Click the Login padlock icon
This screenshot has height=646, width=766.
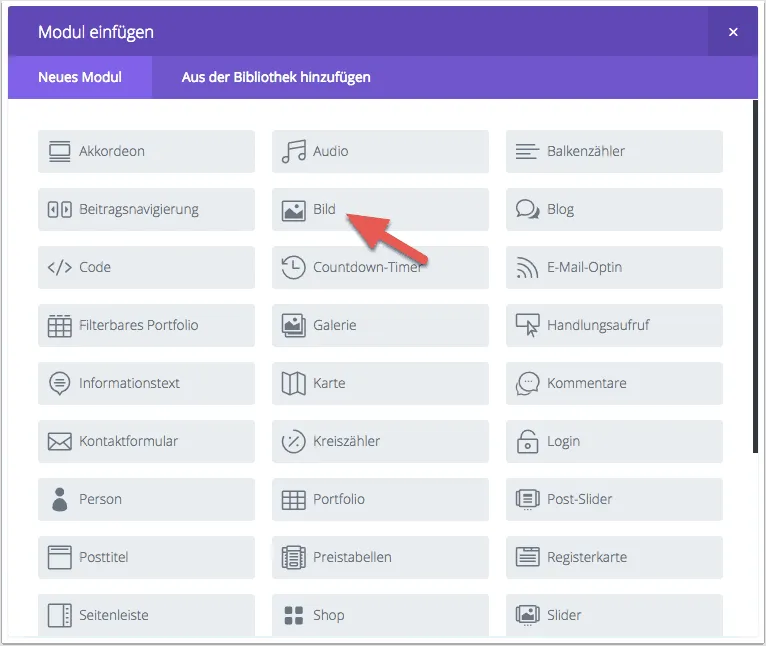(x=527, y=441)
